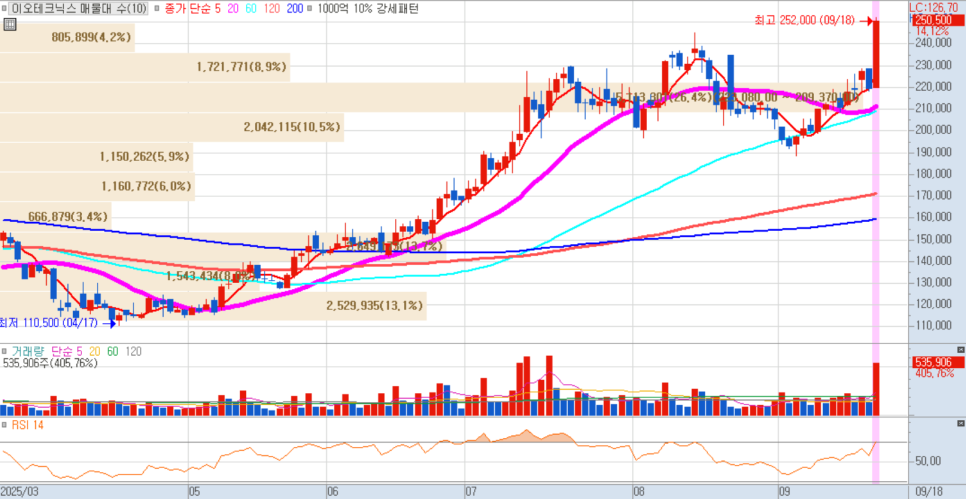Click the RSI 50.00 axis label

tap(928, 461)
